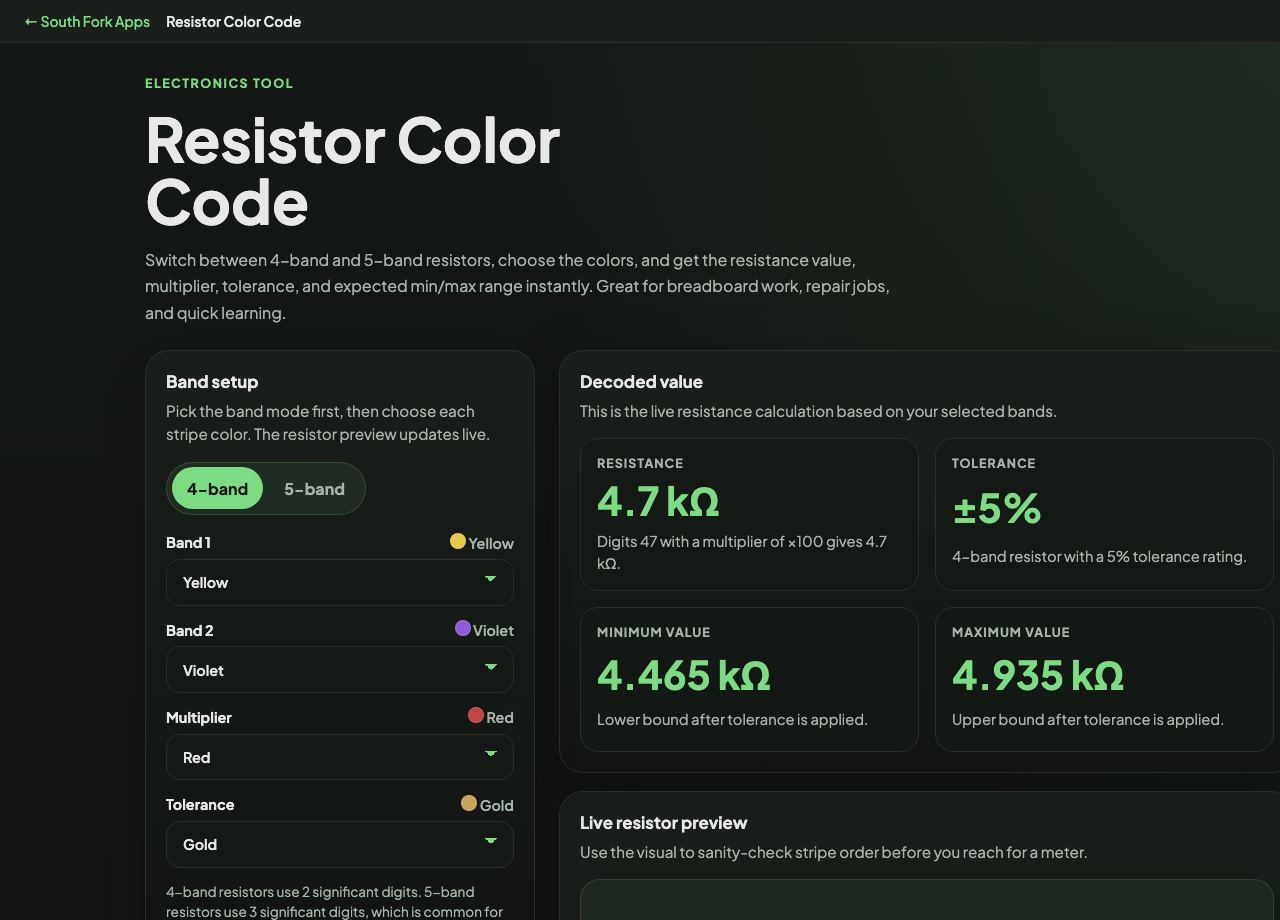
Task: Switch to 5-band mode
Action: coord(314,489)
